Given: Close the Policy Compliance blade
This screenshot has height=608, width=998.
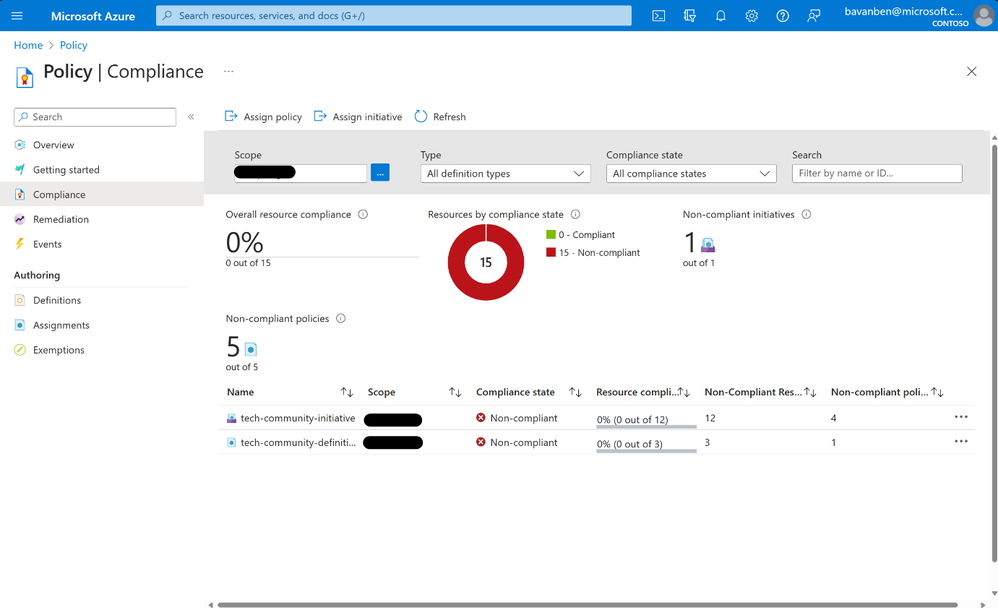Looking at the screenshot, I should click(x=971, y=71).
